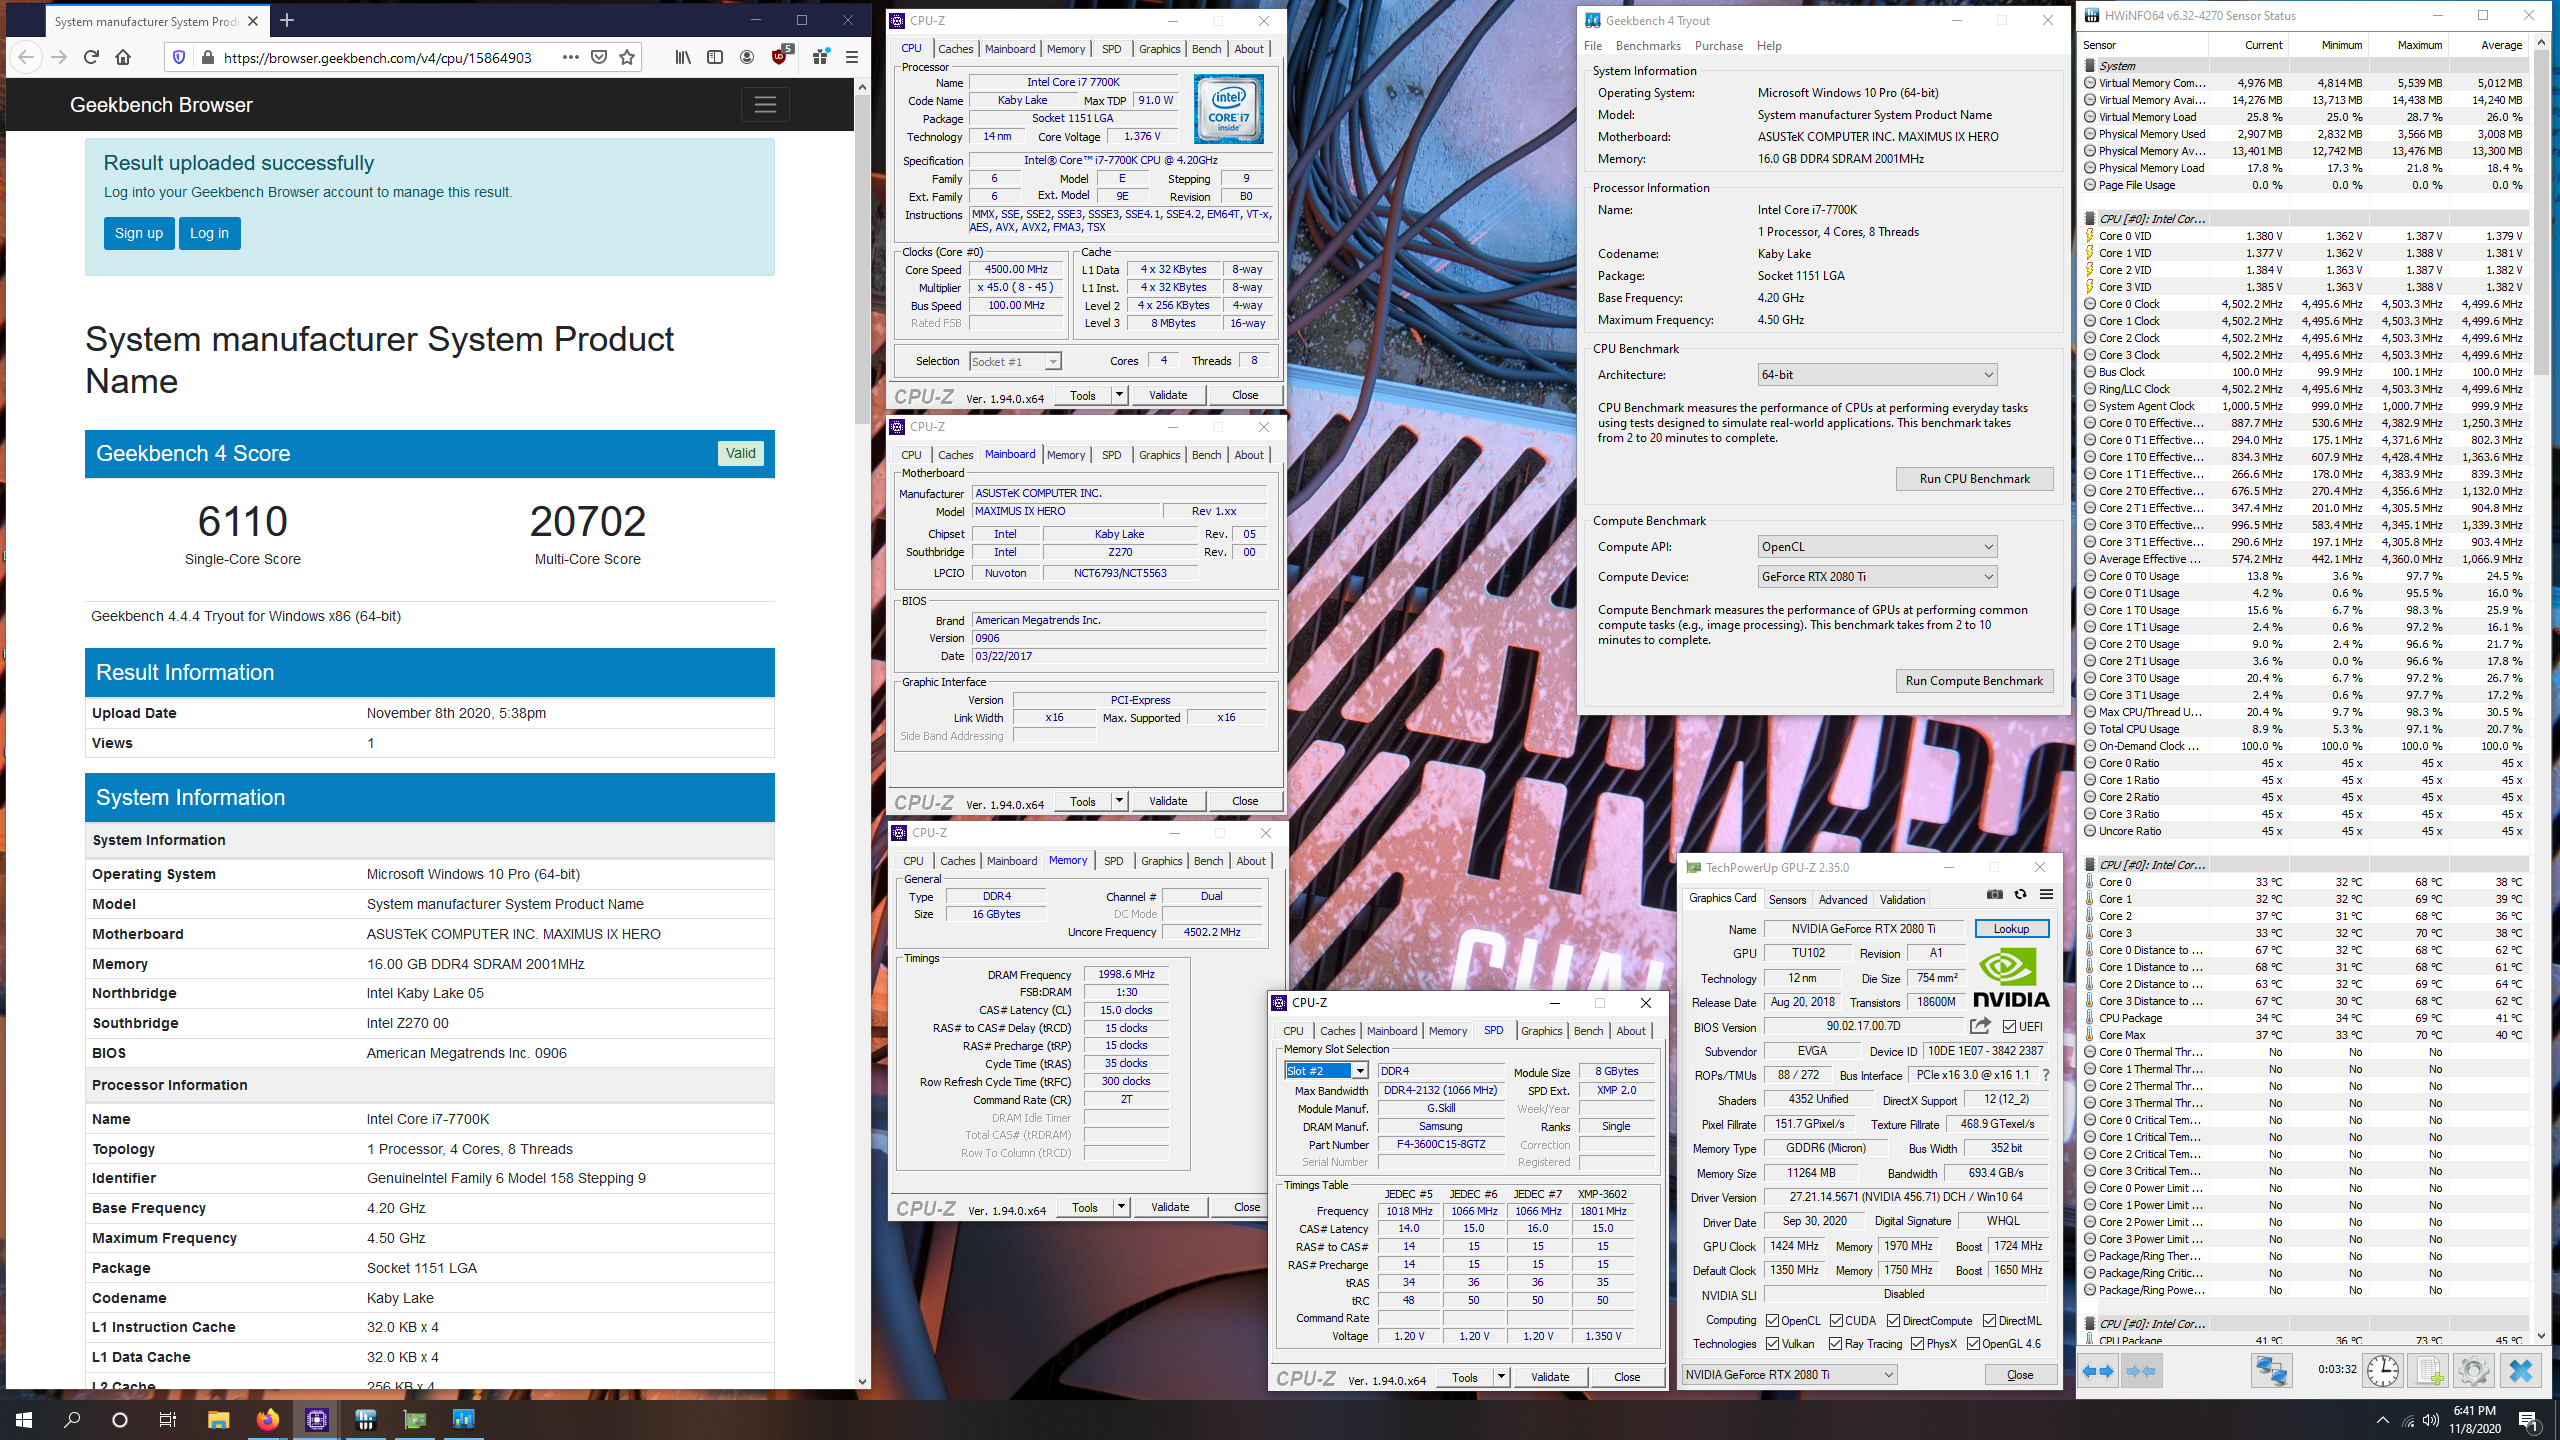Toggle DirectCompute checkbox
2560x1440 pixels.
pyautogui.click(x=1893, y=1321)
